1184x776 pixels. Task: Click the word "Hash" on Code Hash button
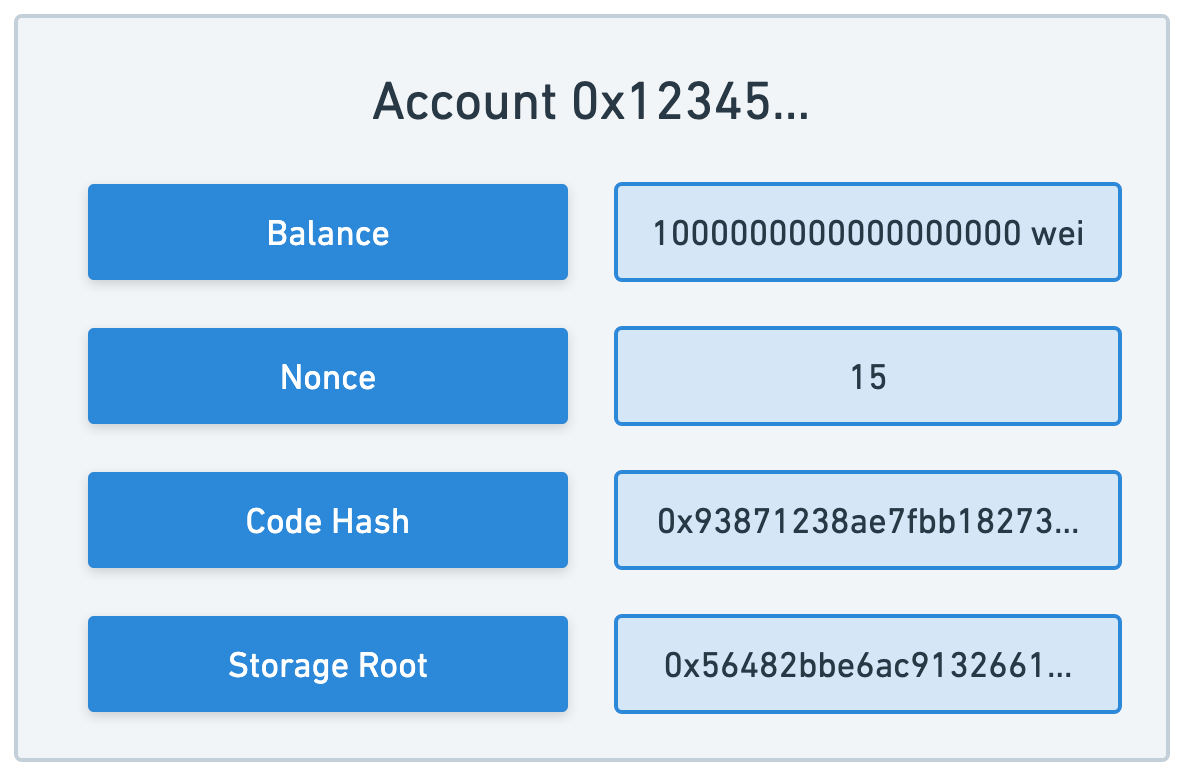click(371, 521)
